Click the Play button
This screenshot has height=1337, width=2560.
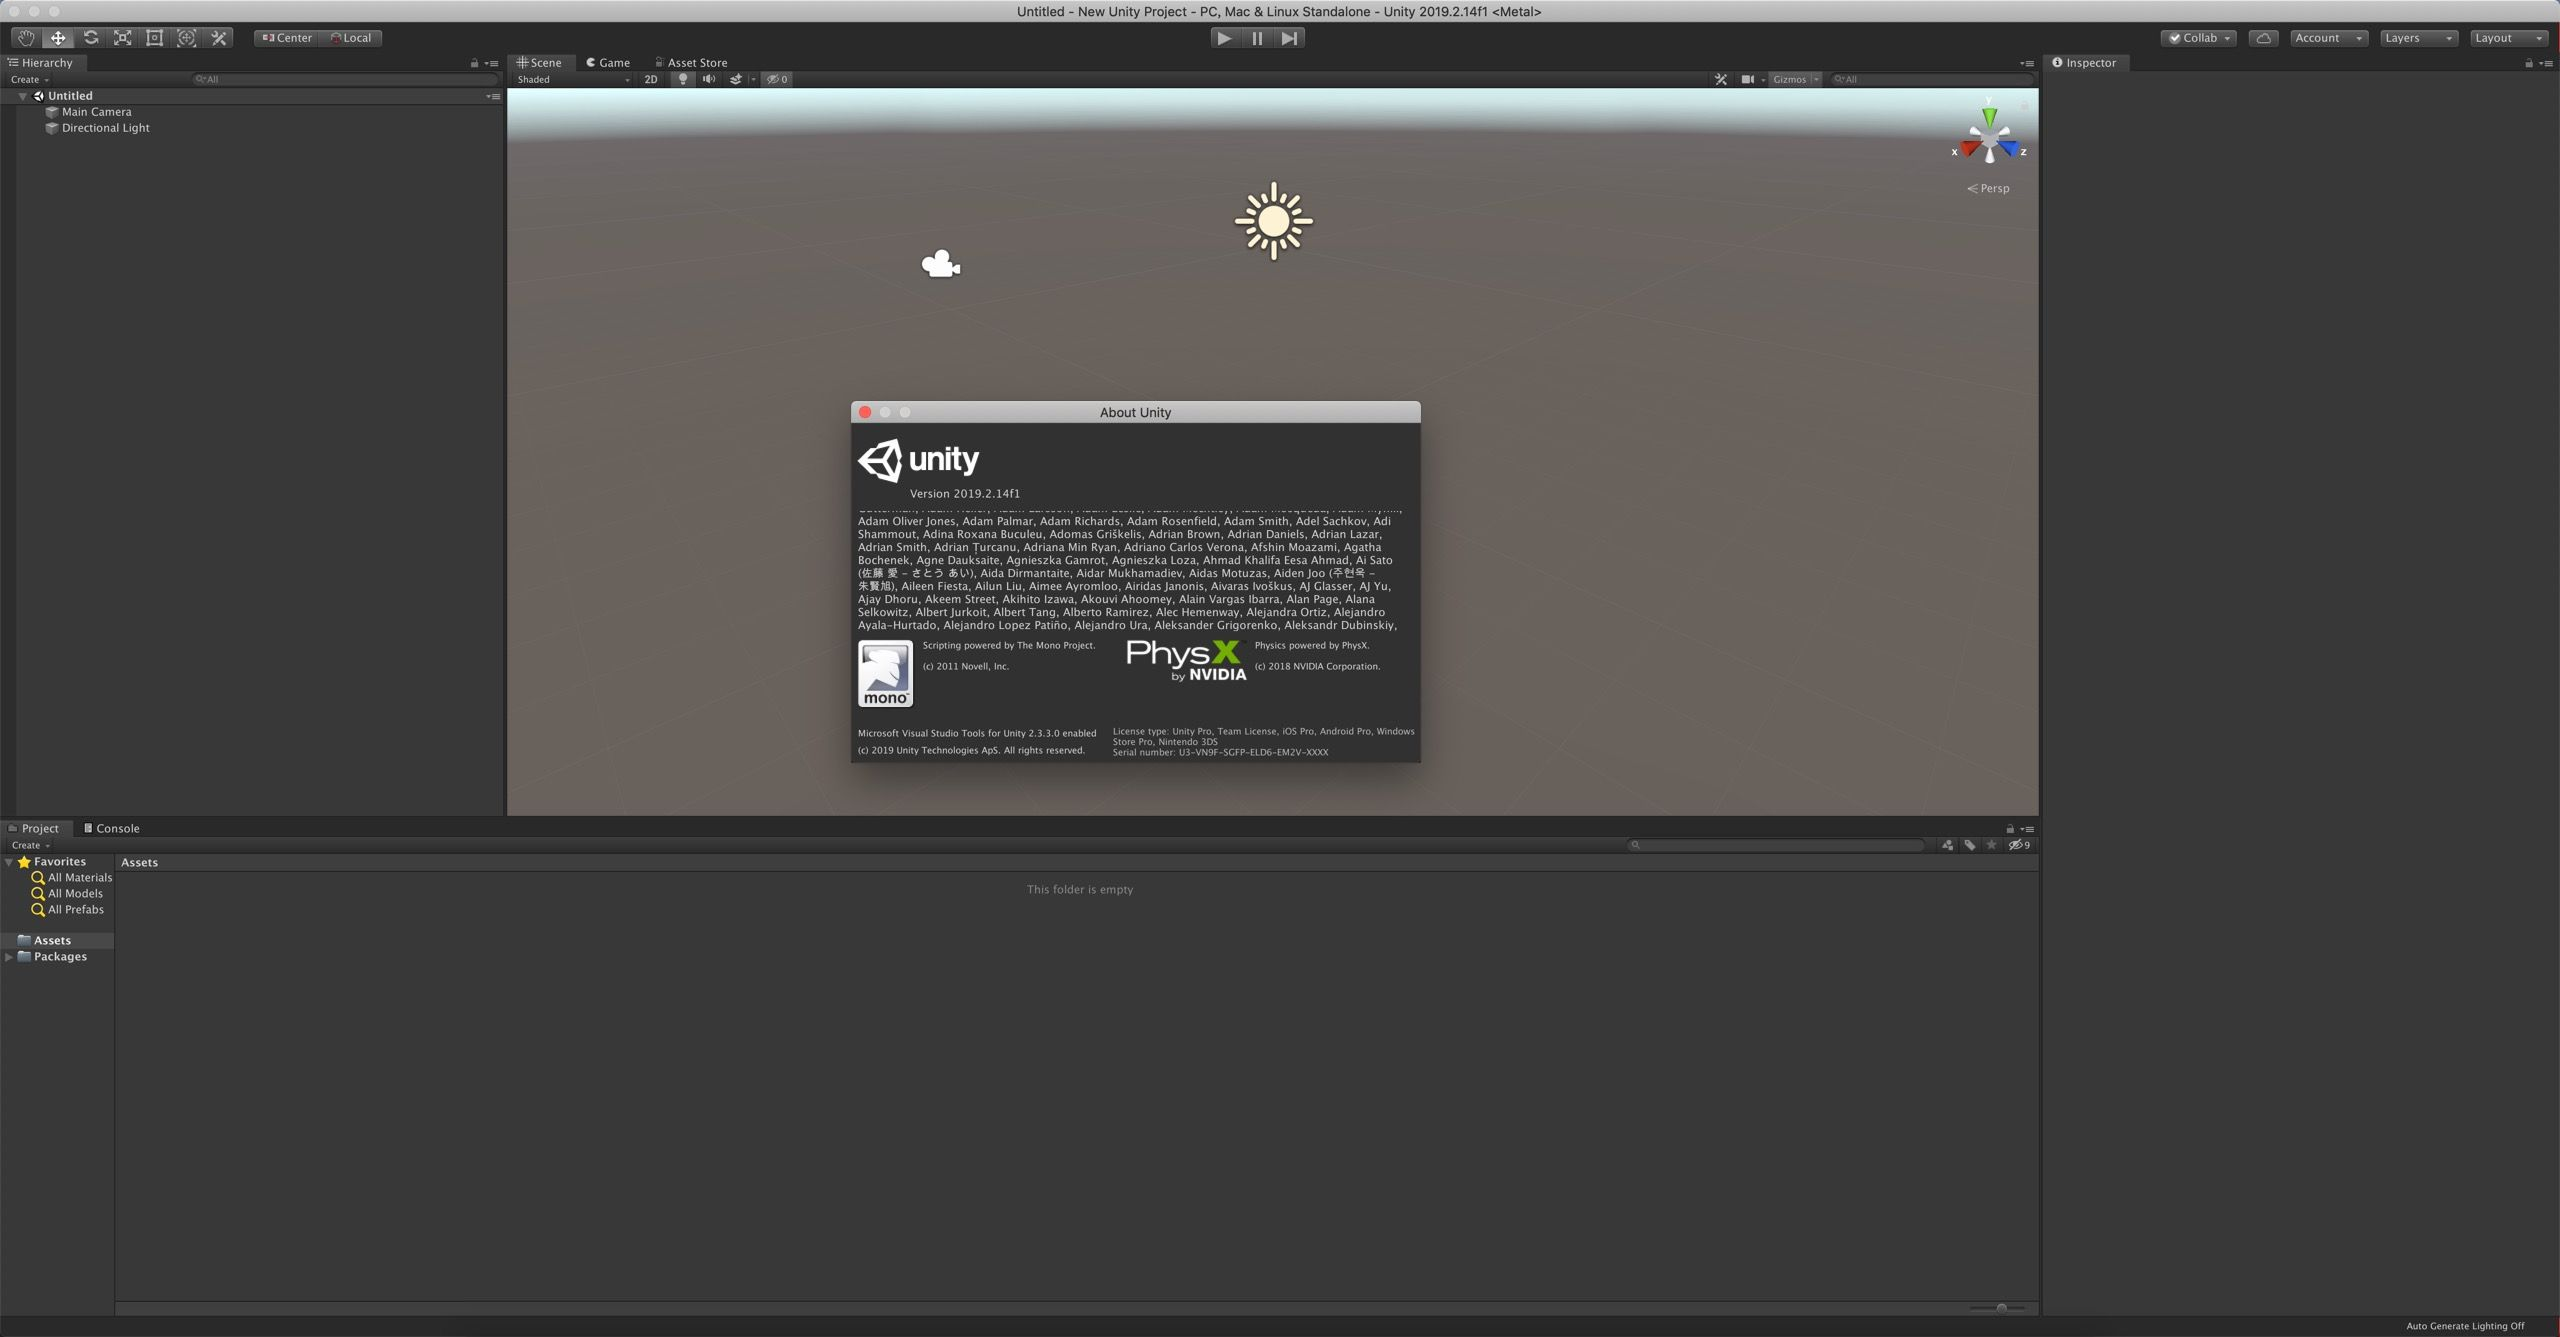[1223, 38]
